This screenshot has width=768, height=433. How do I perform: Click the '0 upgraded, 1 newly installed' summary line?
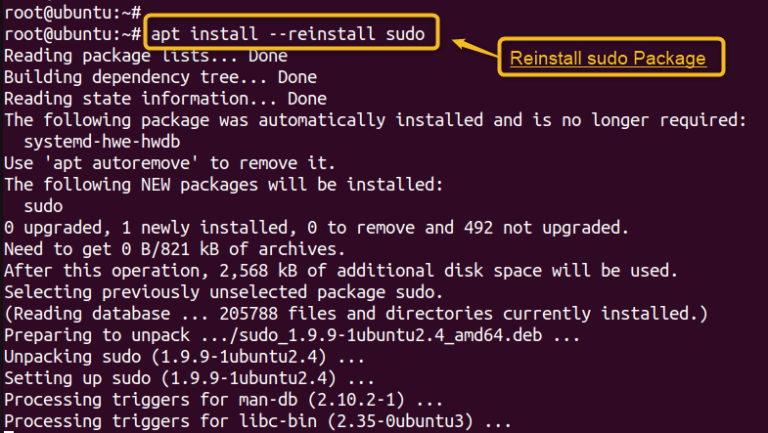316,228
